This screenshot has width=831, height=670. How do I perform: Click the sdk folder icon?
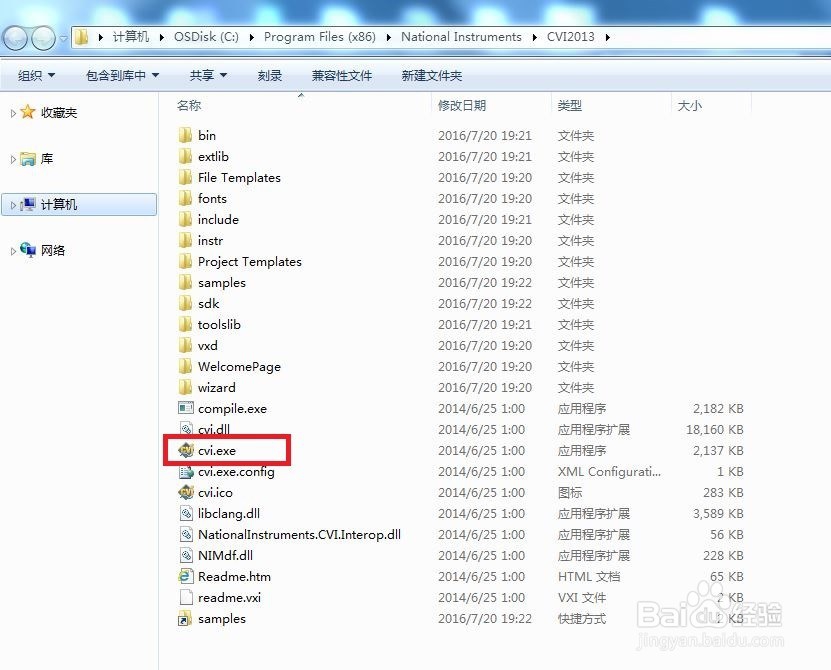(185, 303)
